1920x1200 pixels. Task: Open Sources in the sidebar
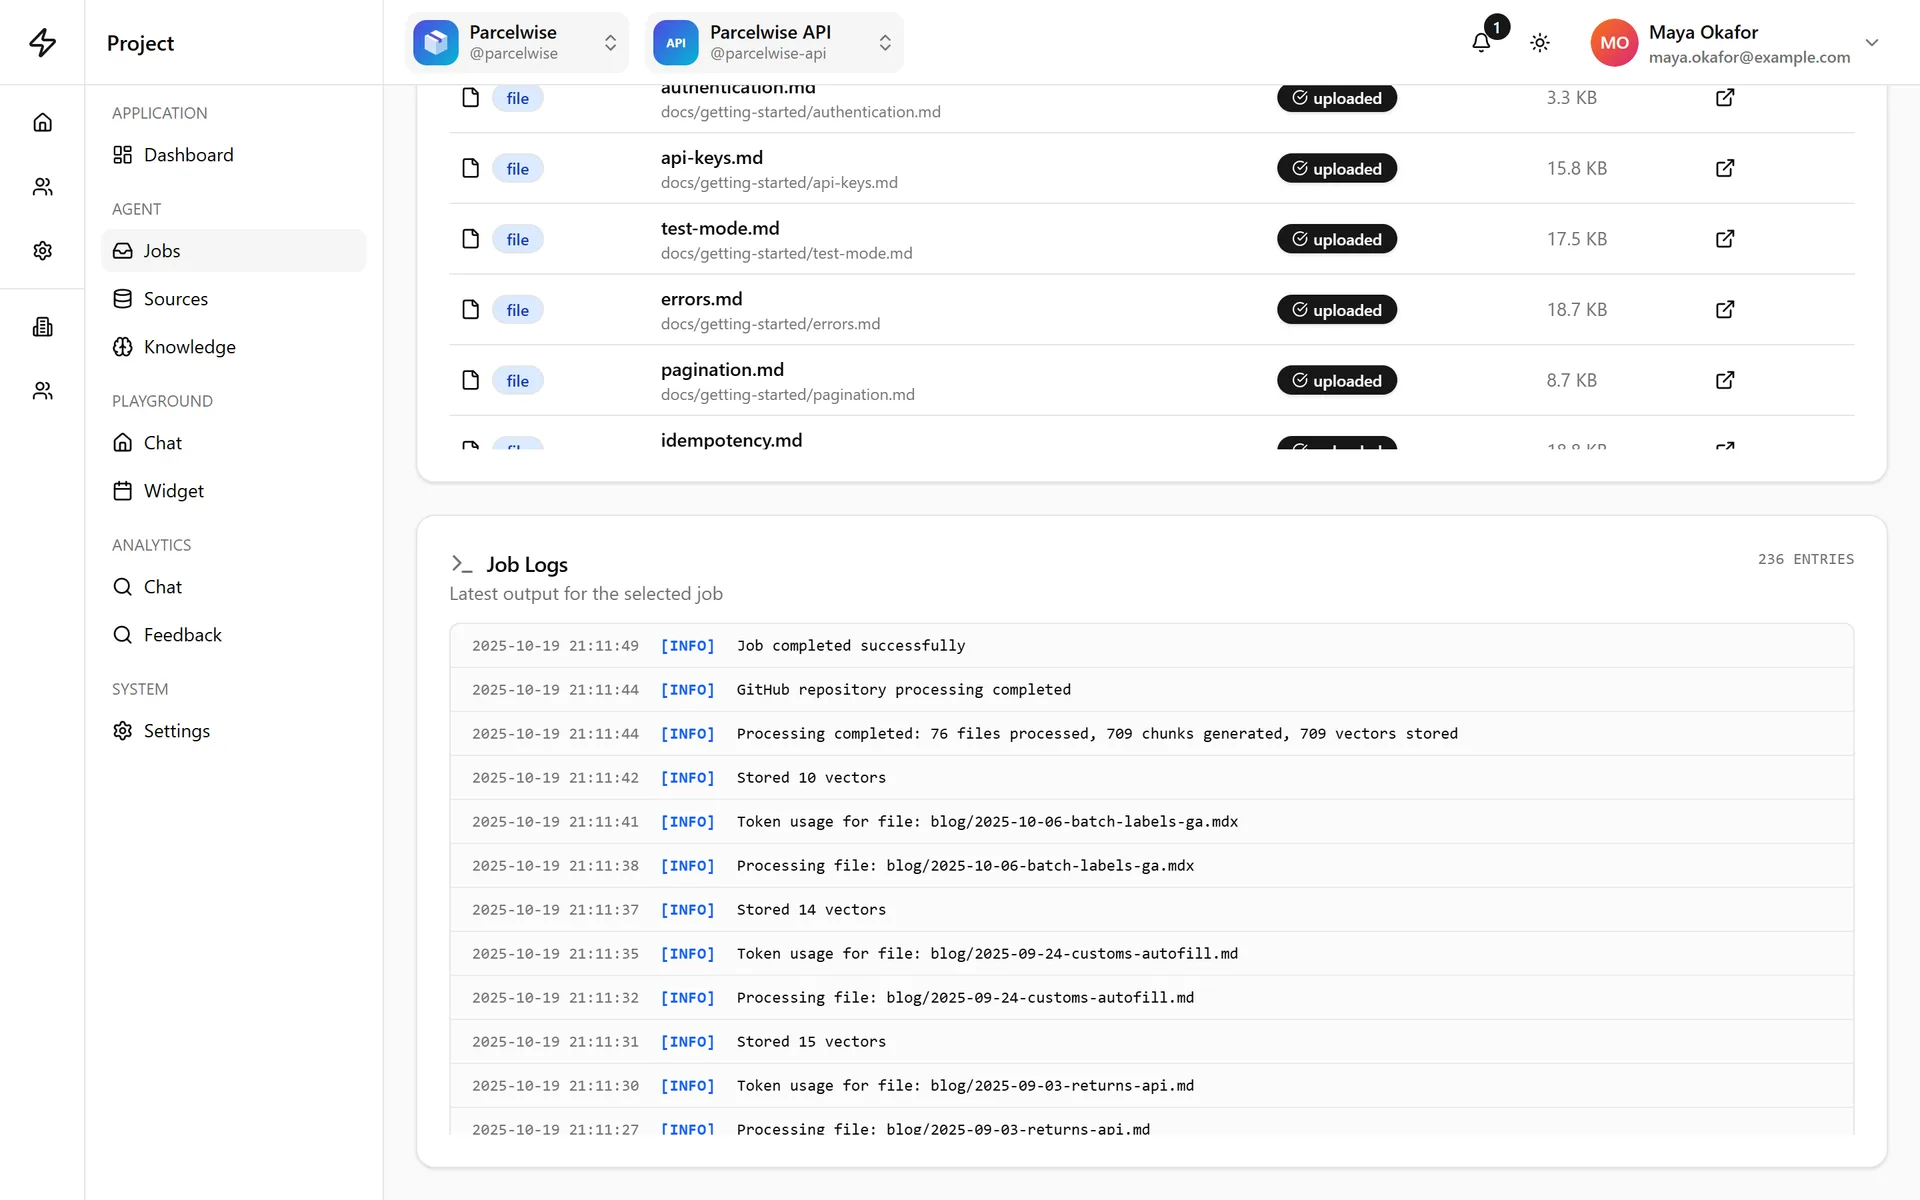(x=233, y=299)
